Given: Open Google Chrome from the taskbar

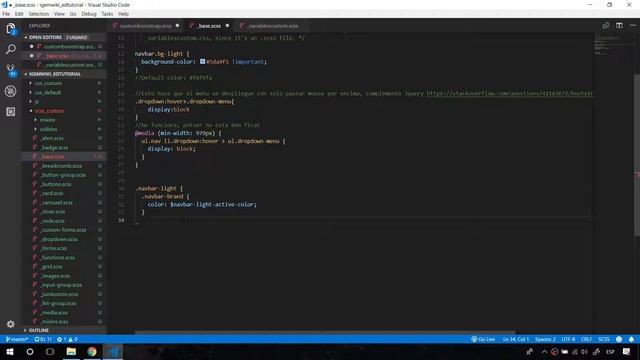Looking at the screenshot, I should [92, 351].
